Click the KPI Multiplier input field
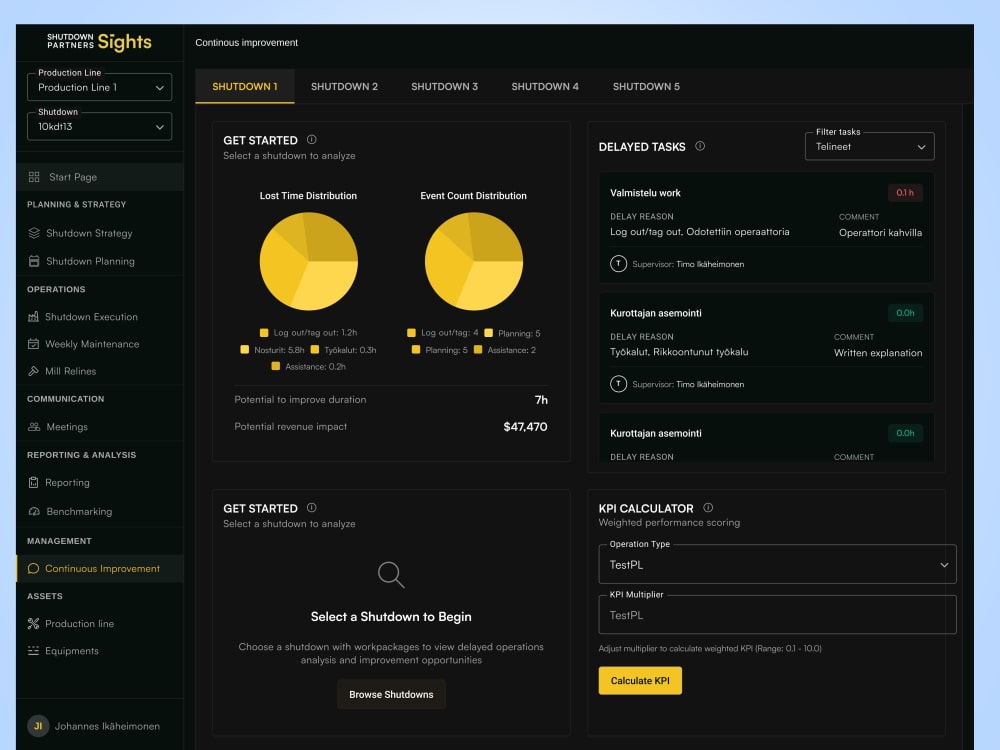 tap(777, 615)
